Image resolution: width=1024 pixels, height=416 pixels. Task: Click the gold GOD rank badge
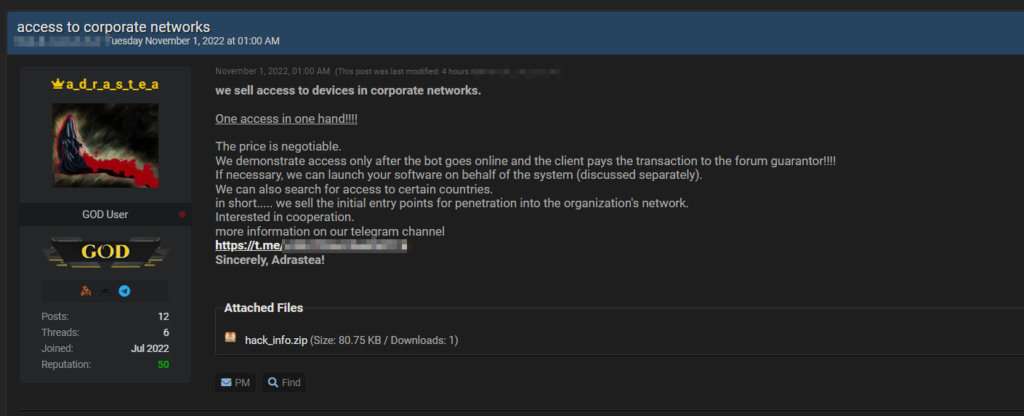105,252
